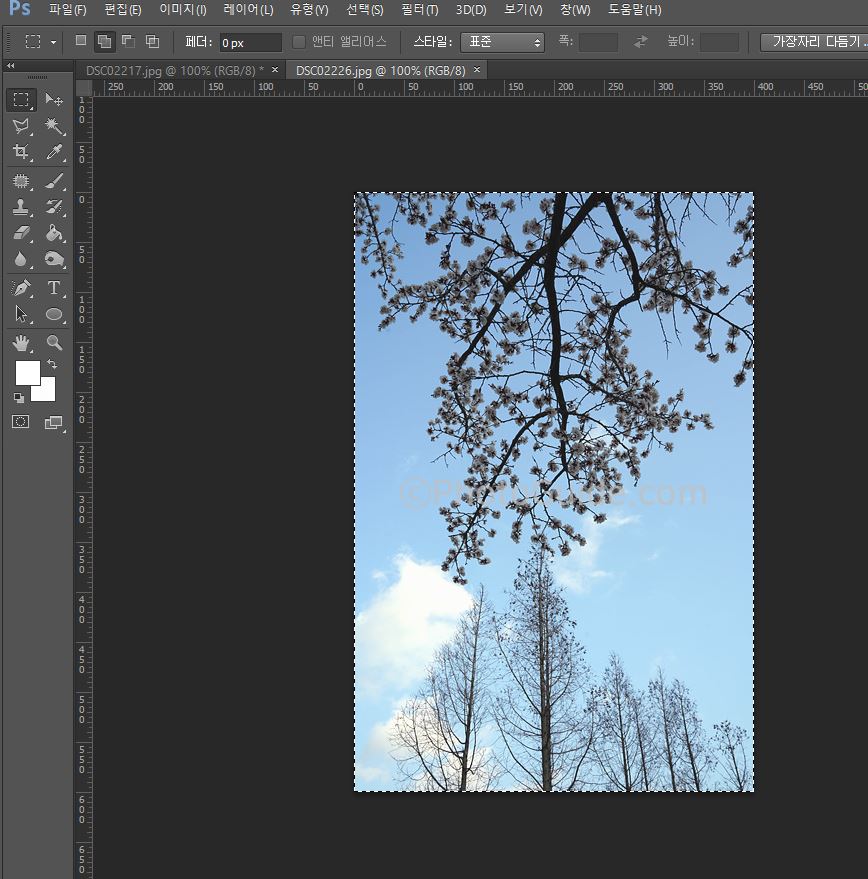The height and width of the screenshot is (879, 868).
Task: Select the Magic Wand tool
Action: pos(54,126)
